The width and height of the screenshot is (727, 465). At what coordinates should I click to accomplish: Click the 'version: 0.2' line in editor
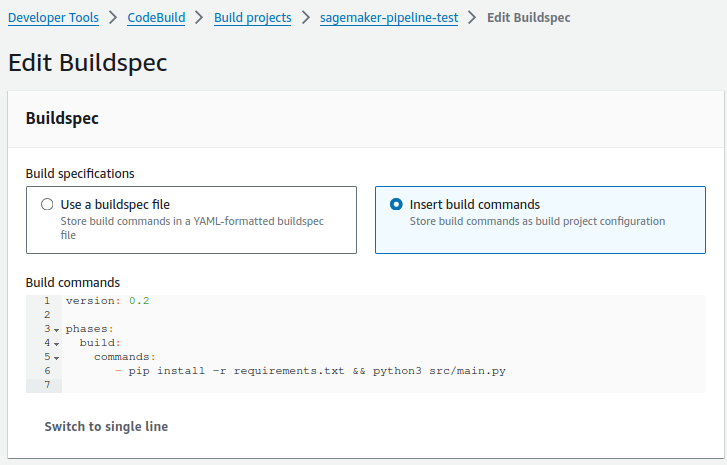(x=107, y=301)
